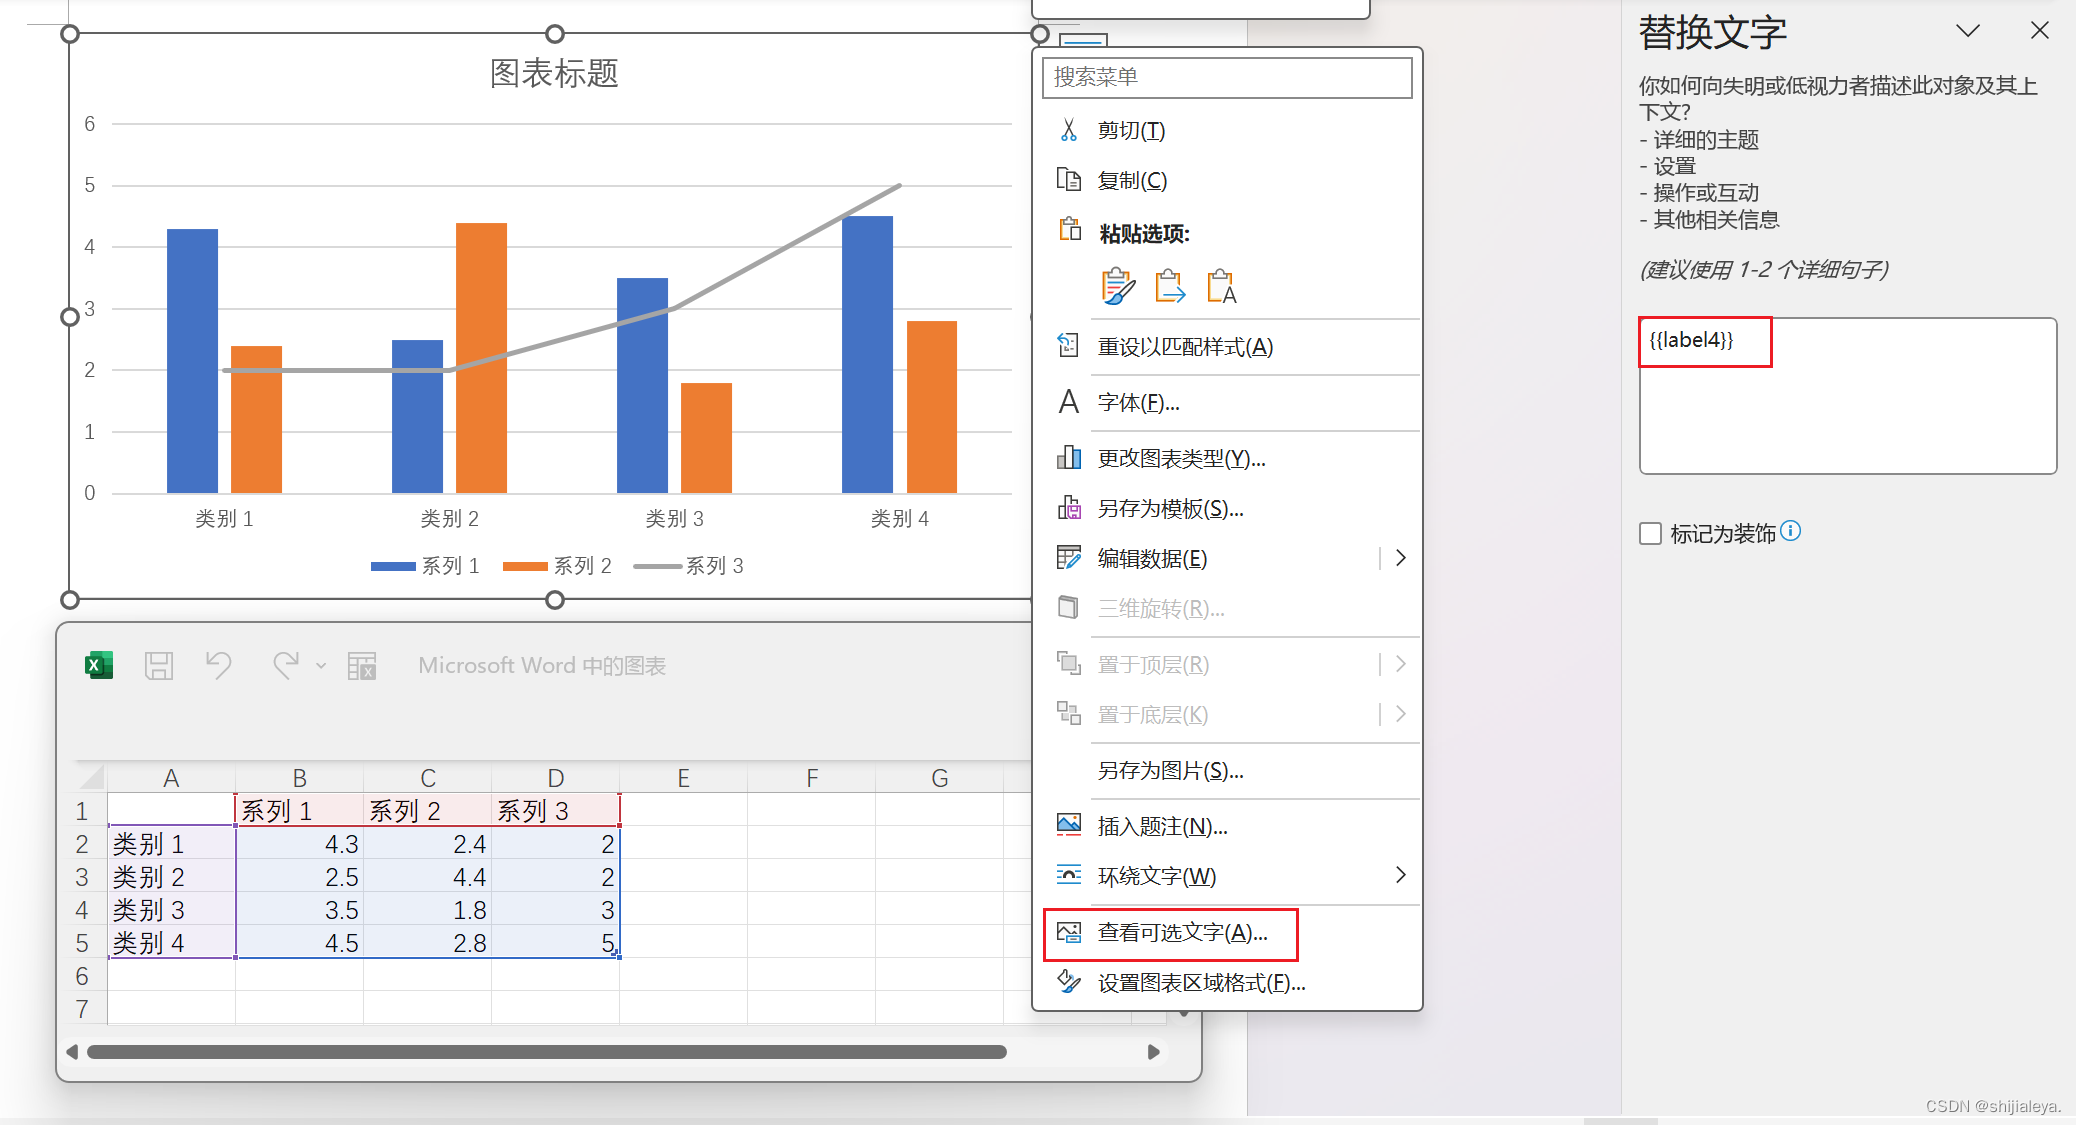Screen dimensions: 2076x1125
Task: Open 字体(F)... dialog entry
Action: (1138, 402)
